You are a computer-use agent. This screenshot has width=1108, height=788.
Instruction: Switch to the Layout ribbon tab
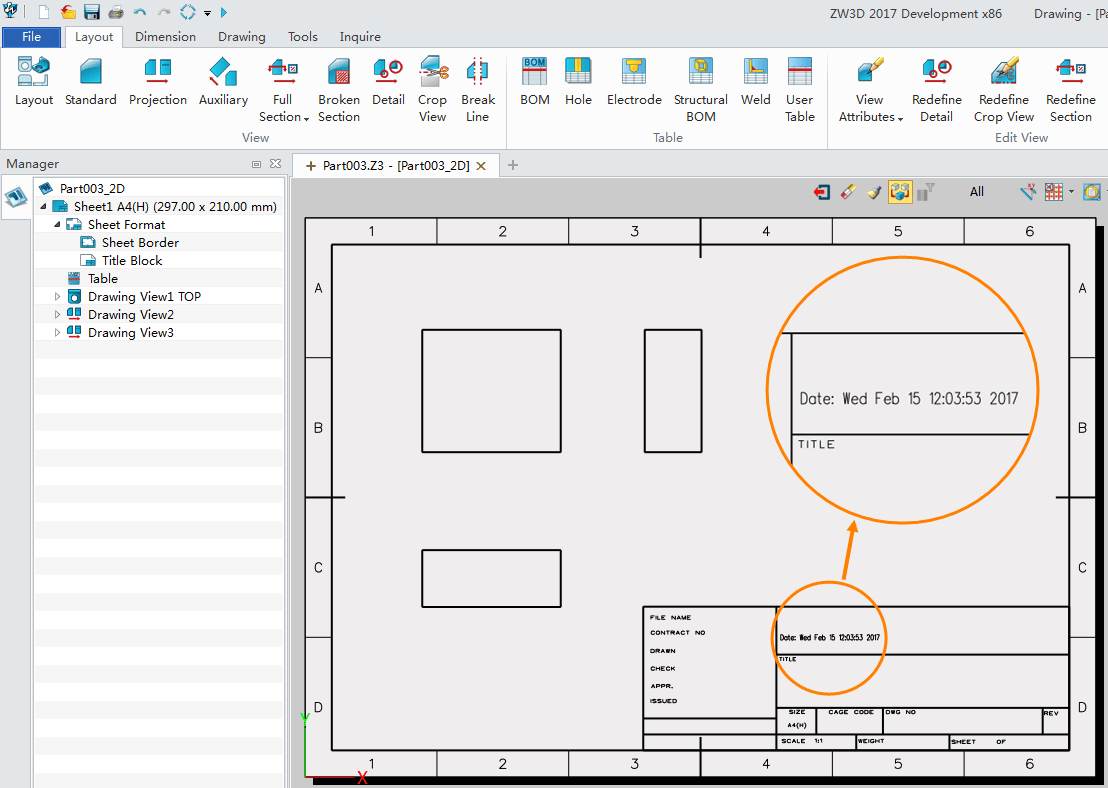(94, 37)
